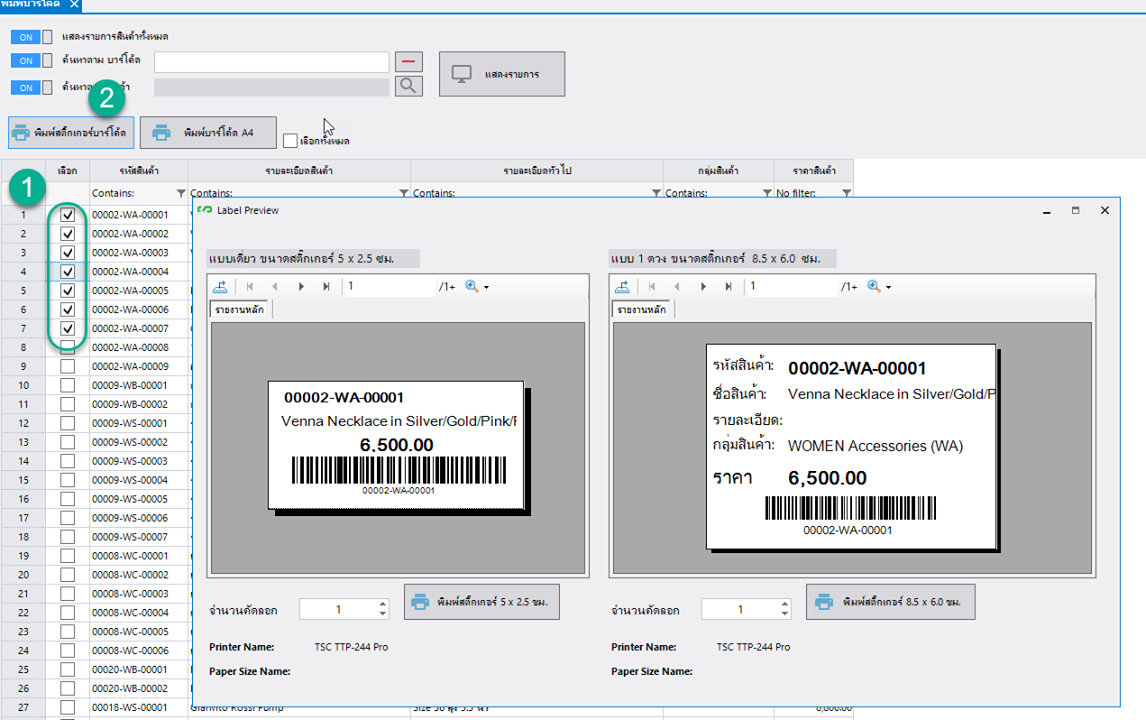Toggle the ON switch for แสดงรายการสินค้าทั้งหมด
This screenshot has width=1146, height=720.
(x=31, y=37)
